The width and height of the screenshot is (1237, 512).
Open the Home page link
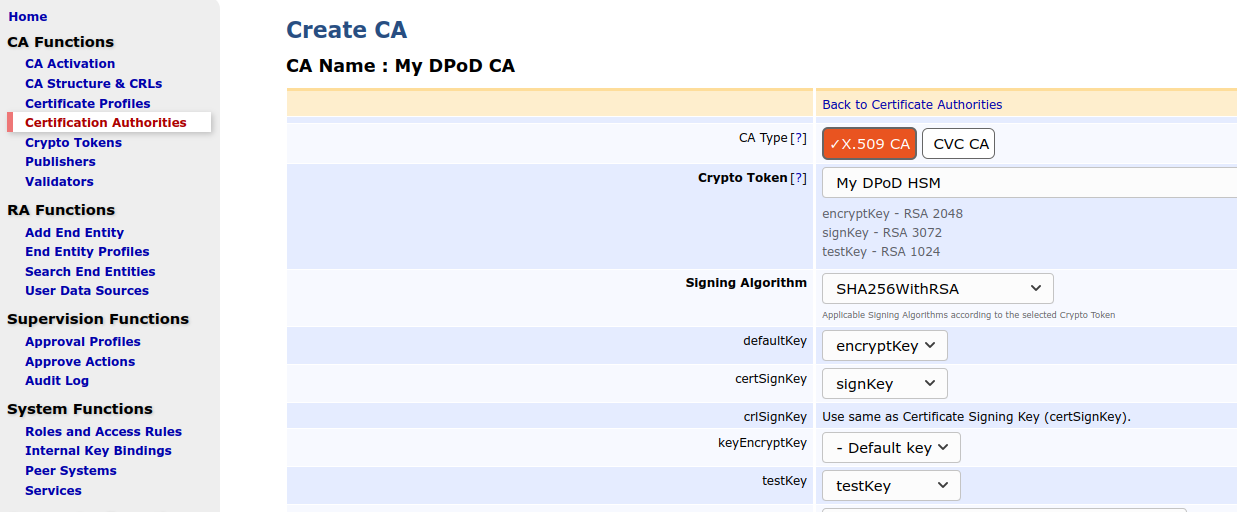coord(27,17)
